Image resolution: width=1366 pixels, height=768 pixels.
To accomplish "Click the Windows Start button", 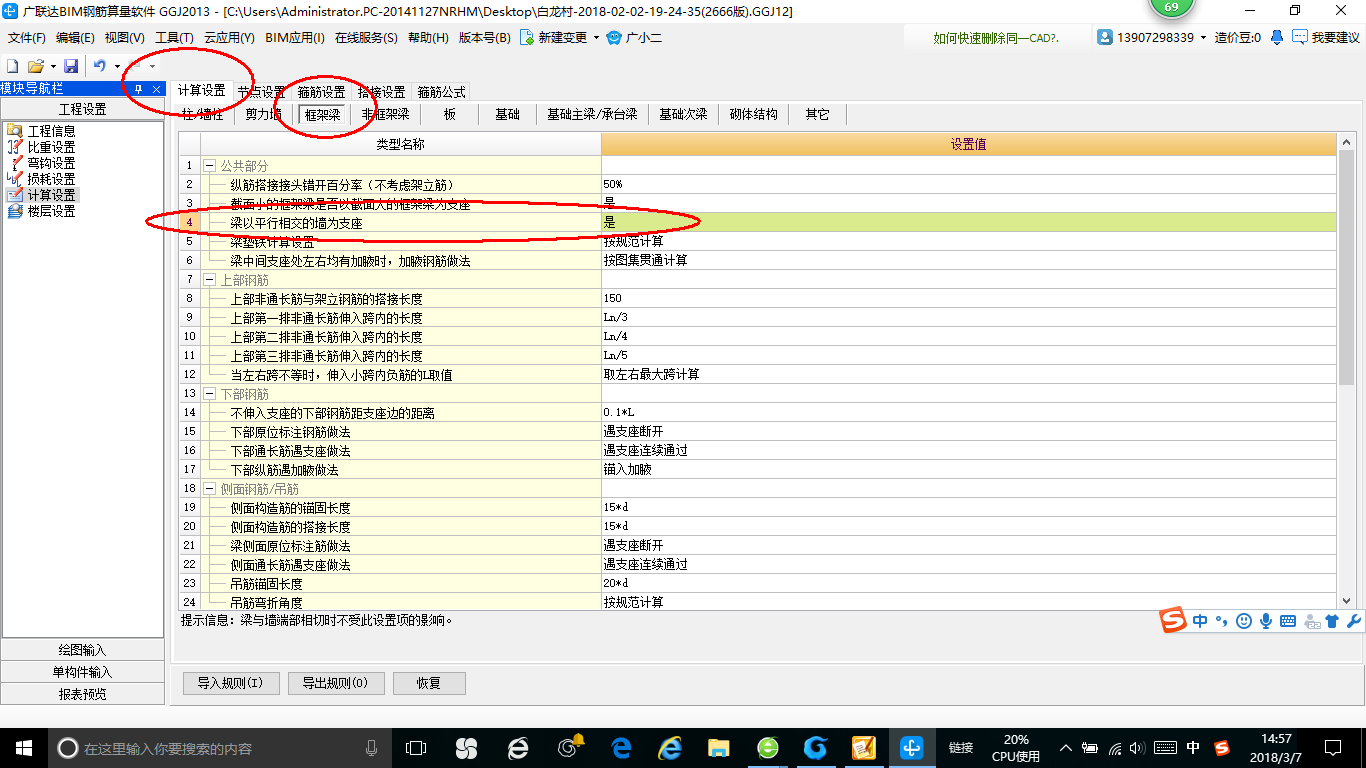I will 23,748.
